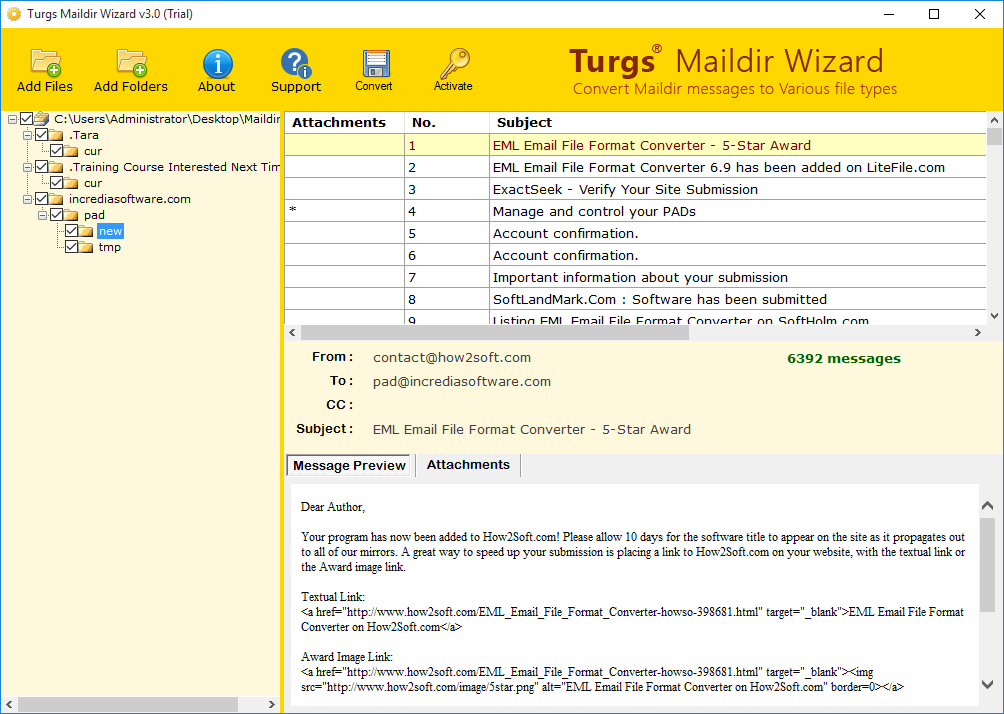Click preview pane scroll up arrow
Image resolution: width=1004 pixels, height=714 pixels.
[987, 506]
